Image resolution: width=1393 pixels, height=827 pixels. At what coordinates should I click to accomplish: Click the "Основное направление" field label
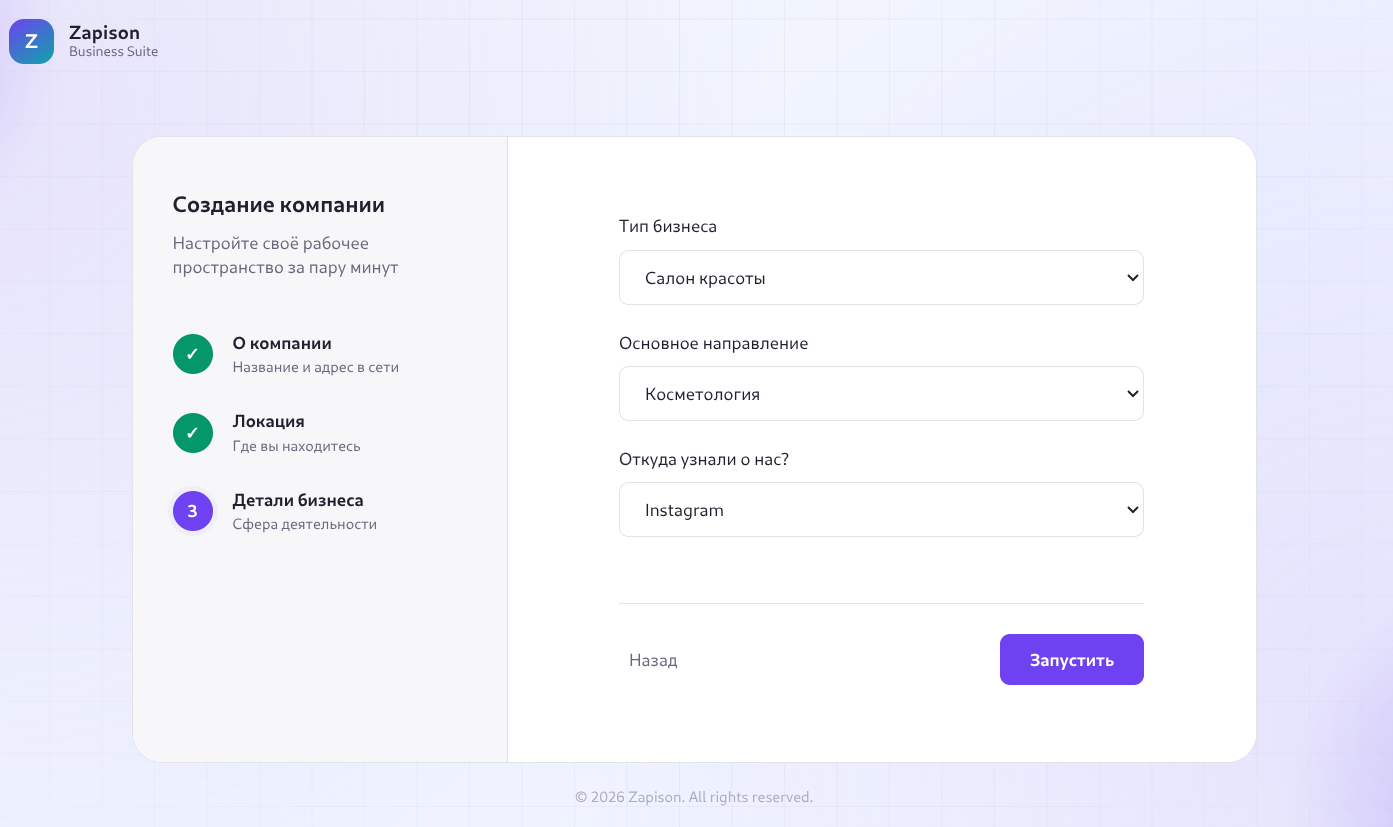713,343
